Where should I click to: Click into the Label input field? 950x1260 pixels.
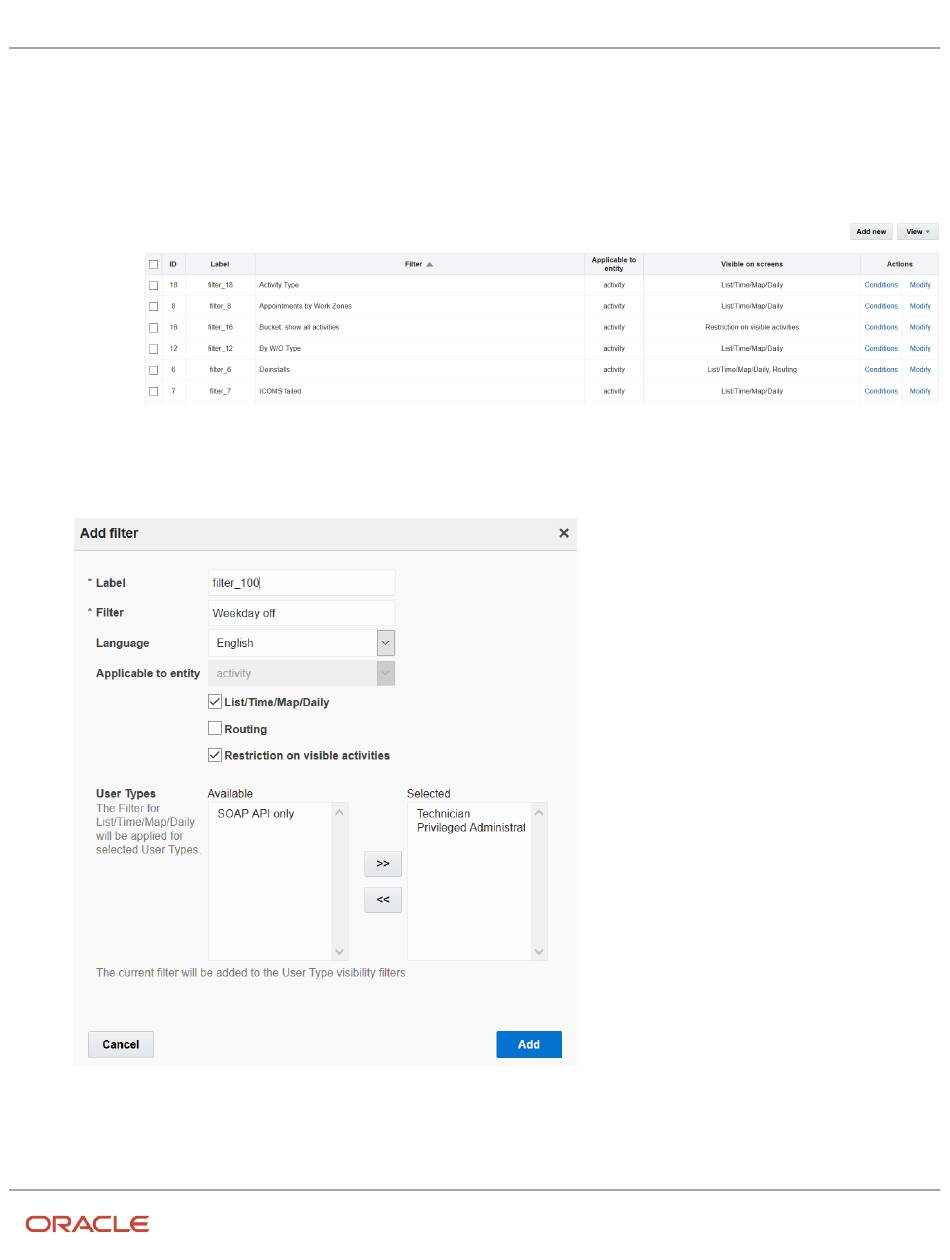(301, 583)
